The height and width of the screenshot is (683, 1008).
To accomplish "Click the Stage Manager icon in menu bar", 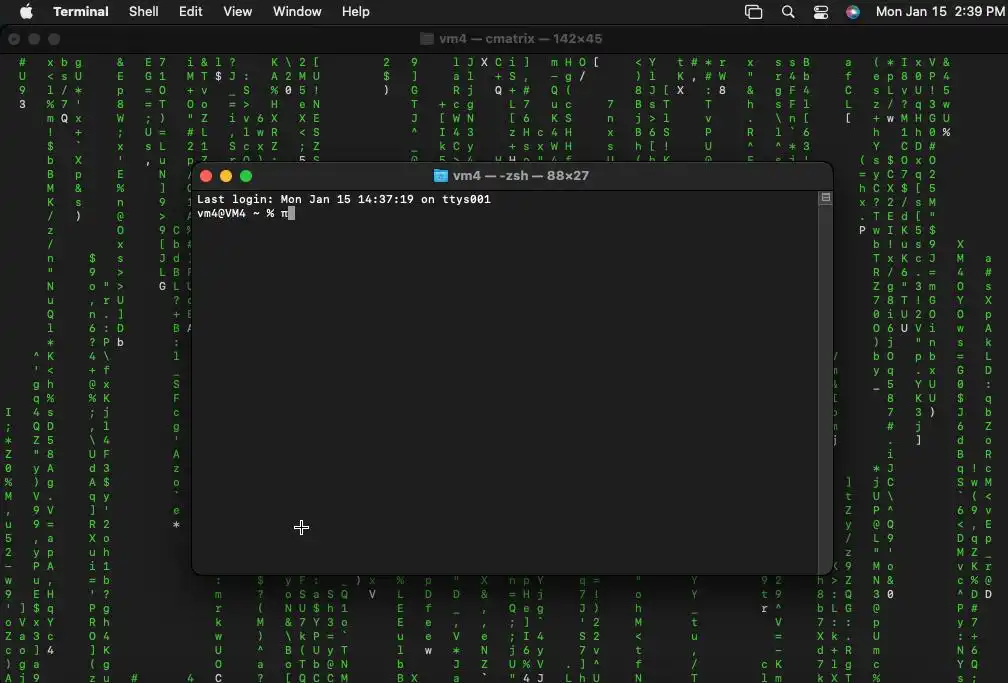I will (753, 12).
